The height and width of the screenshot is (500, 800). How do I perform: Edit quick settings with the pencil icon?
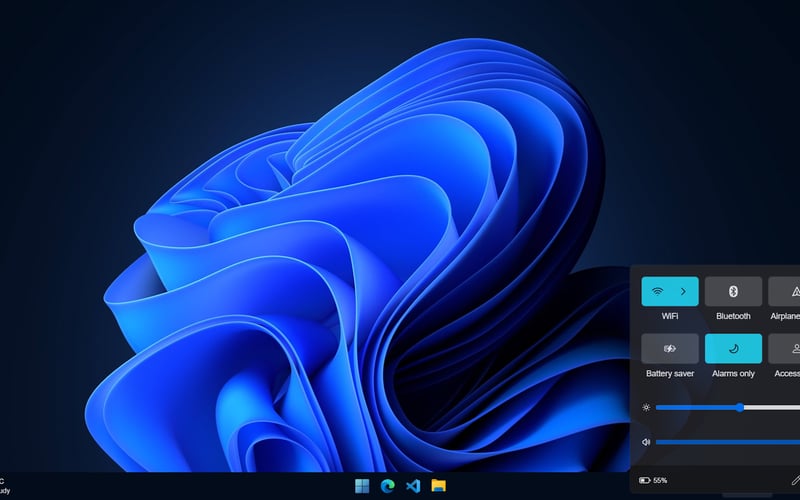795,480
